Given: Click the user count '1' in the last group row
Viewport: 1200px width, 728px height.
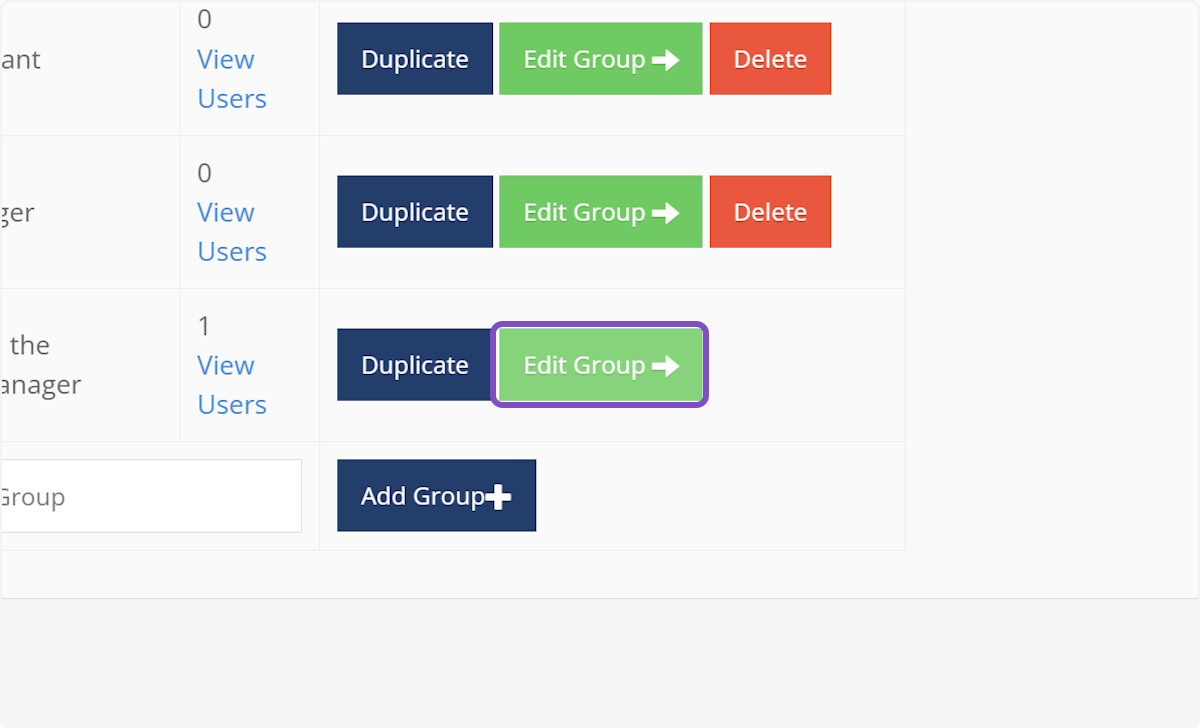Looking at the screenshot, I should coord(204,327).
